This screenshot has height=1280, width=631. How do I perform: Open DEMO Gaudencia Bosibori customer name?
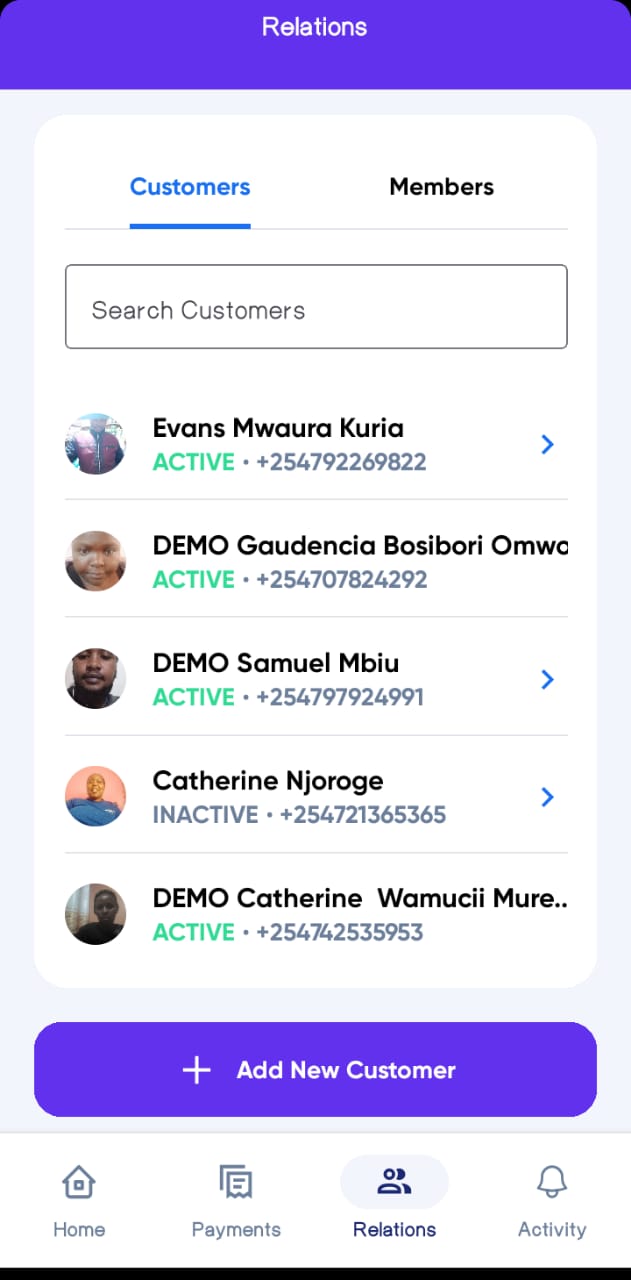359,546
